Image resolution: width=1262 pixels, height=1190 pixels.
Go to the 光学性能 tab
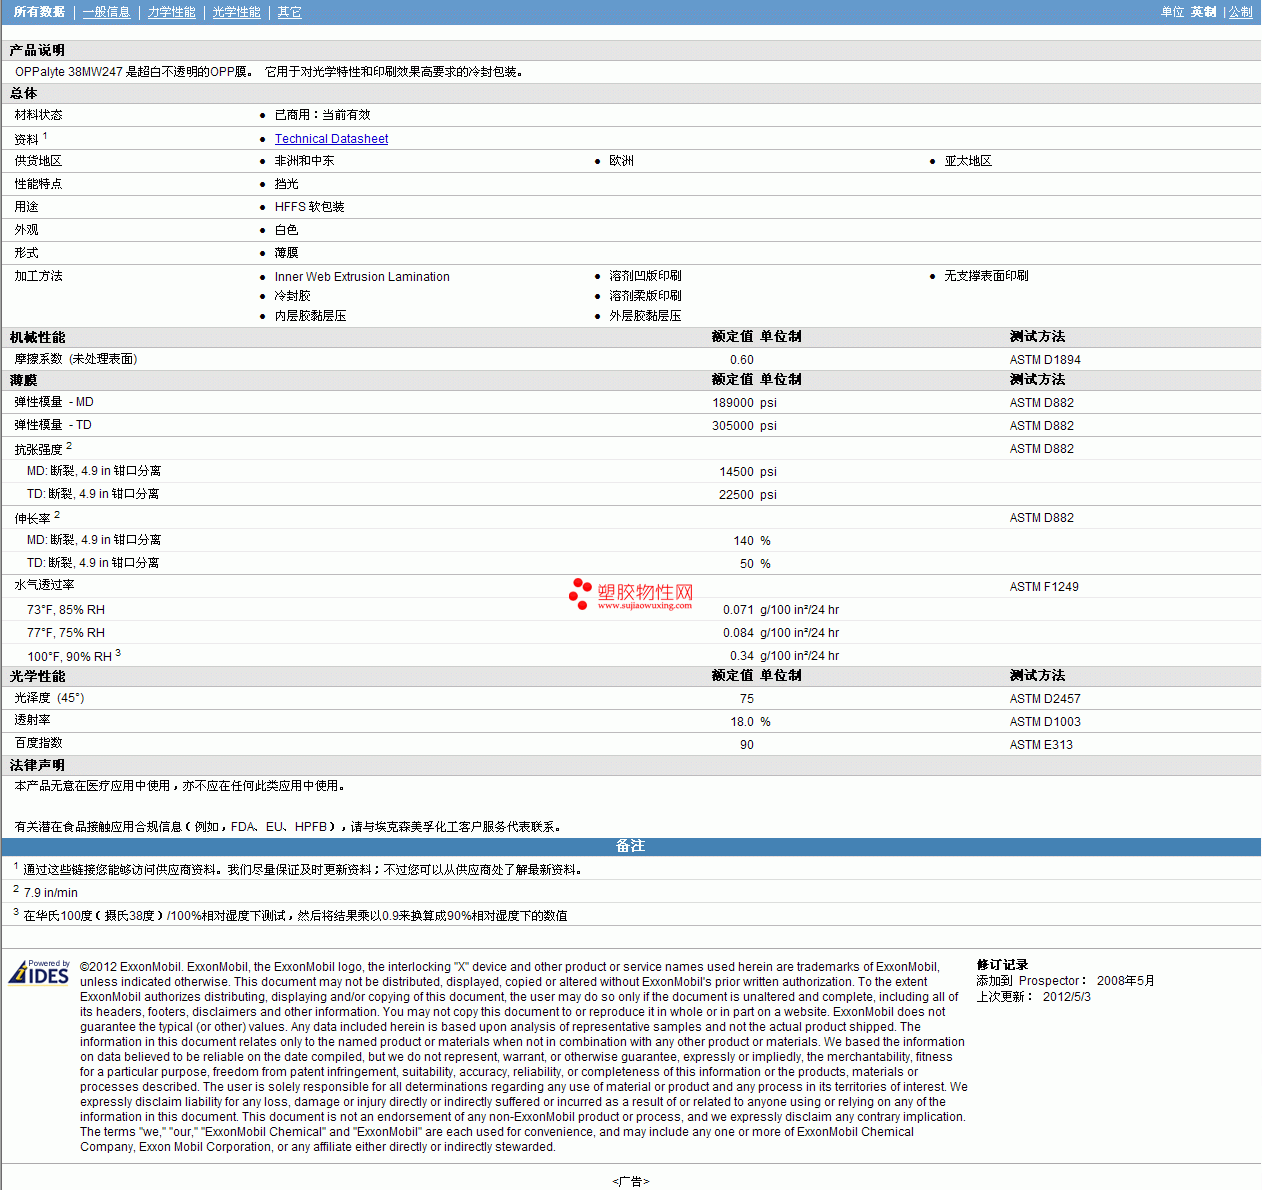pos(236,12)
